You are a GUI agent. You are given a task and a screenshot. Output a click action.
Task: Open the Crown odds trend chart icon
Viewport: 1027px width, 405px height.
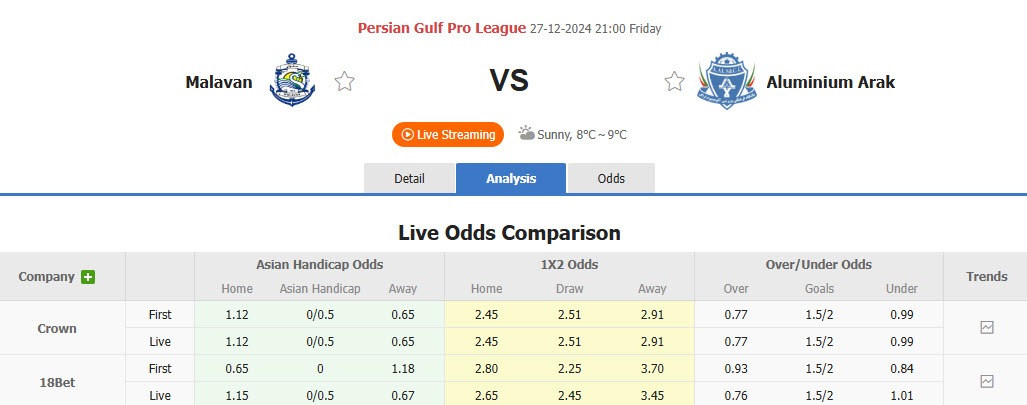tap(987, 328)
